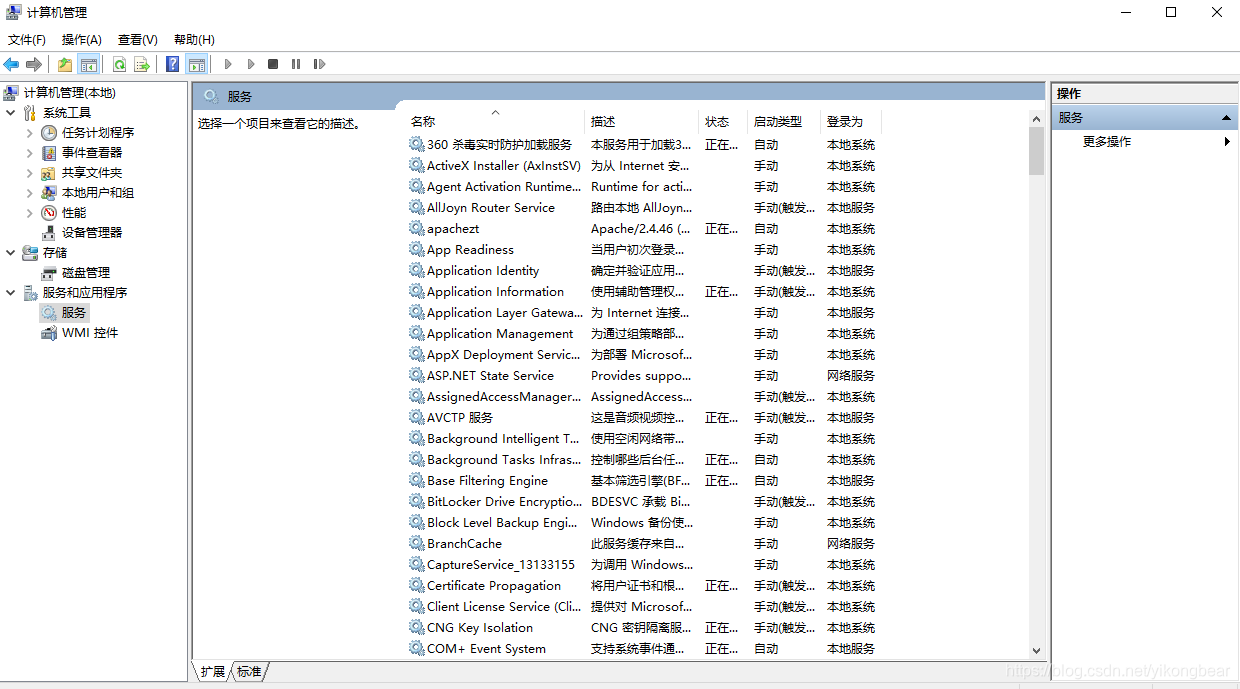
Task: Click the 设备管理器 icon
Action: [49, 233]
